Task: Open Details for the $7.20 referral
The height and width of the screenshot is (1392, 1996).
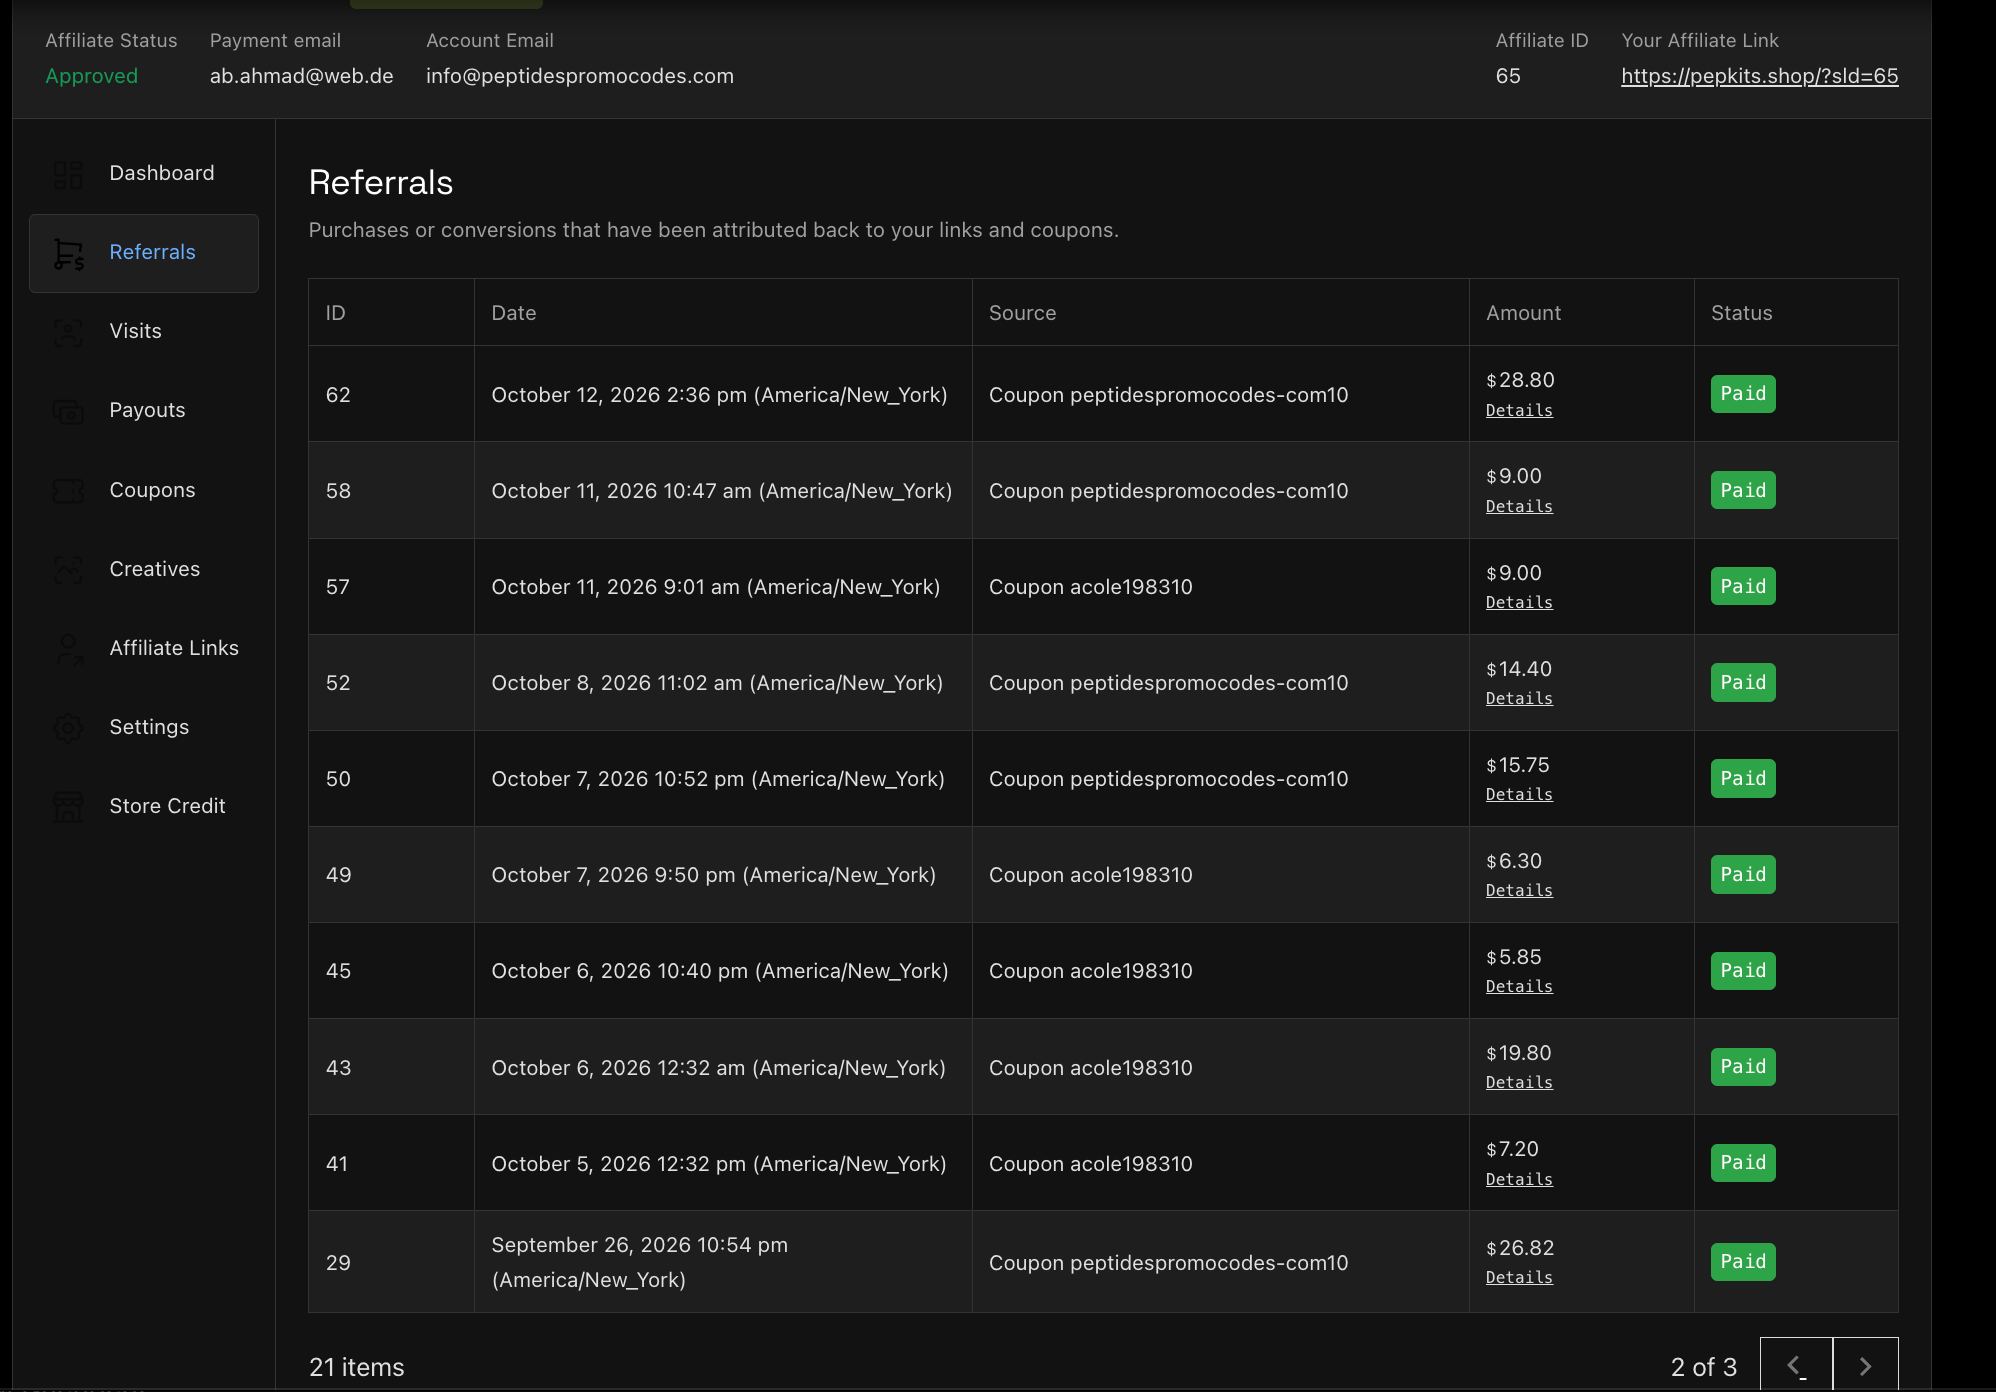Action: [x=1519, y=1180]
